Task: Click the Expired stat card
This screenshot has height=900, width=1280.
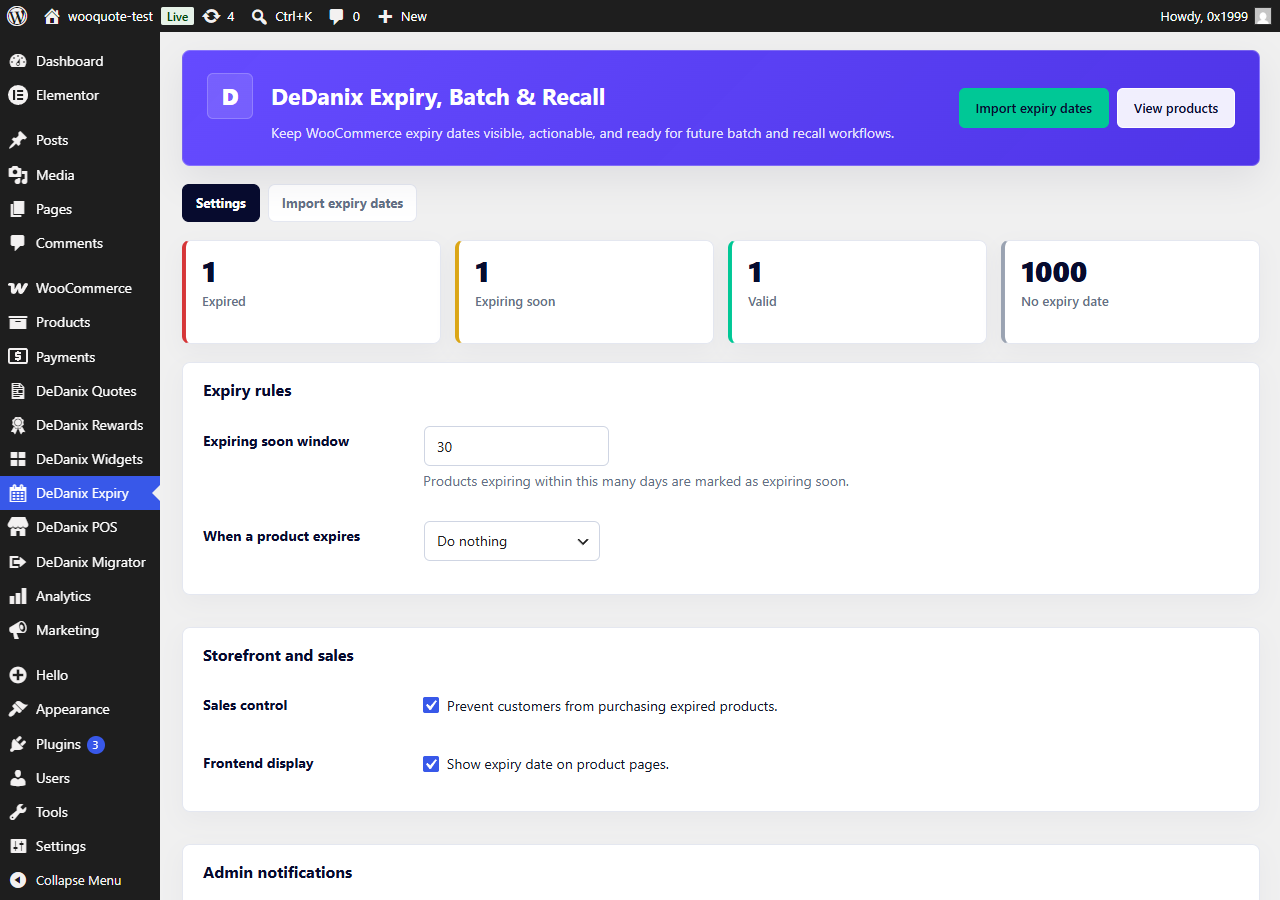Action: click(311, 292)
